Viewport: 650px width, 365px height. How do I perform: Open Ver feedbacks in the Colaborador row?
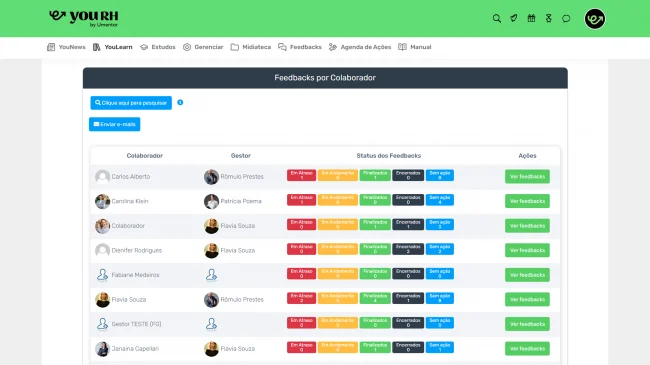[x=527, y=226]
